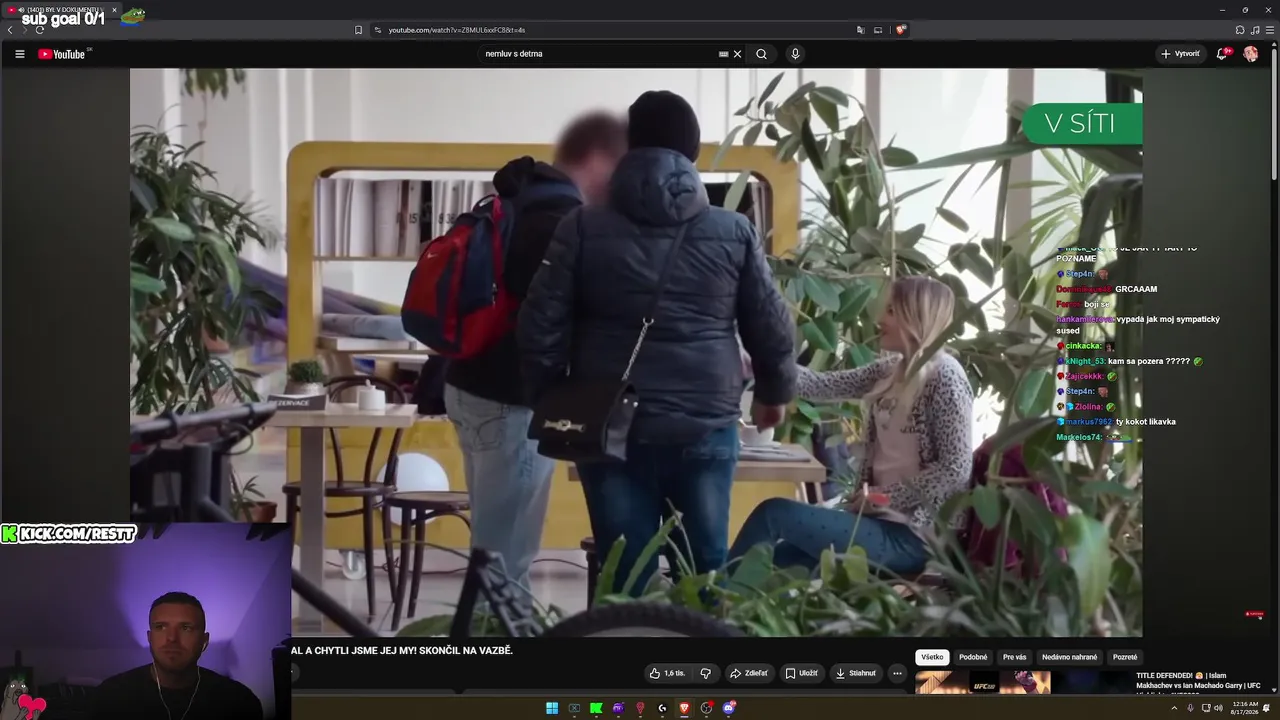
Task: Open the on-screen keyboard icon in search
Action: pos(723,54)
